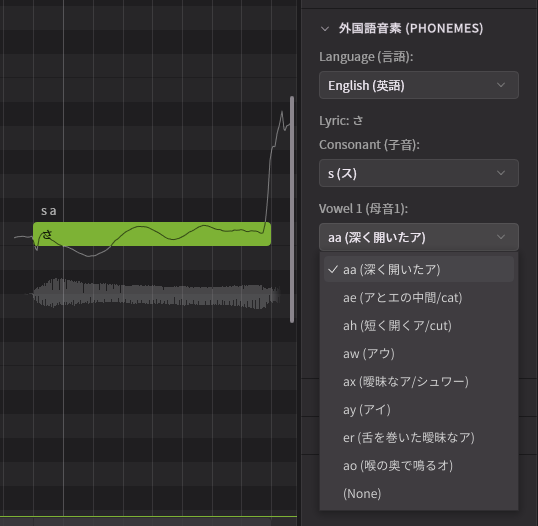Click the 'Lyric: さ' label

click(341, 121)
